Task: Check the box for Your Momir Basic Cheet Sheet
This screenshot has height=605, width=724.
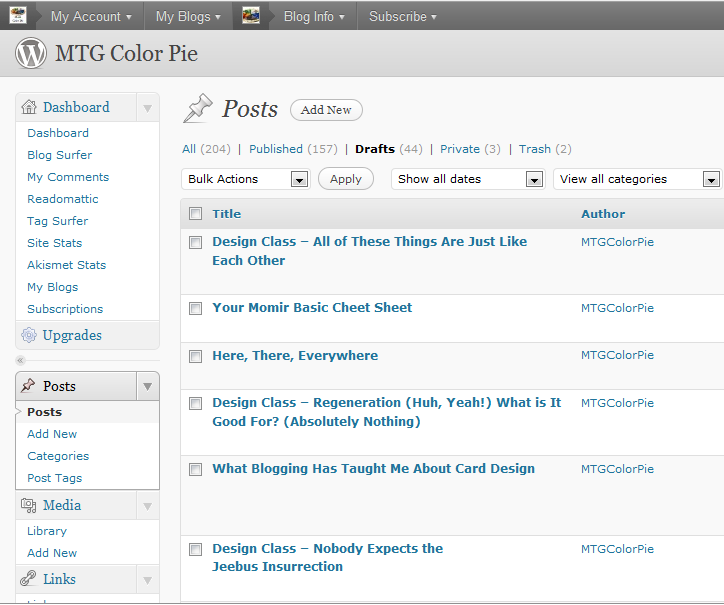Action: click(x=195, y=308)
